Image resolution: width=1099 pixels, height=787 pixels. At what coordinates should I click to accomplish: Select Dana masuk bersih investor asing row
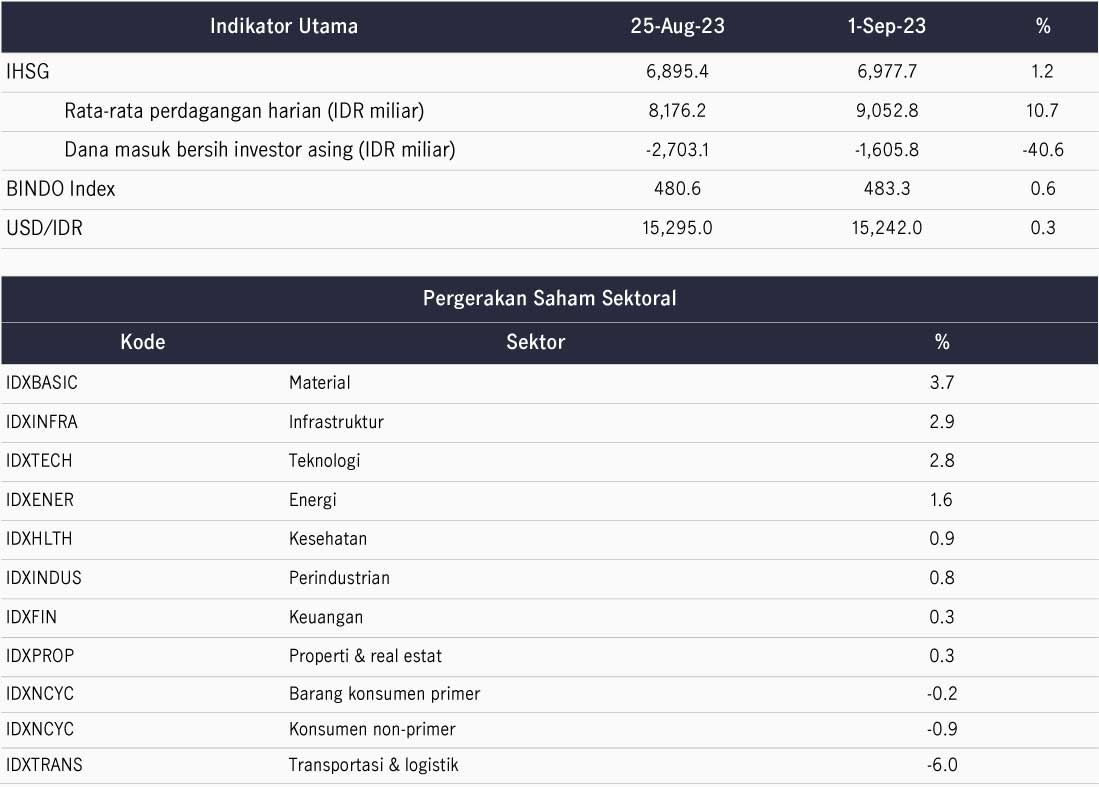550,151
